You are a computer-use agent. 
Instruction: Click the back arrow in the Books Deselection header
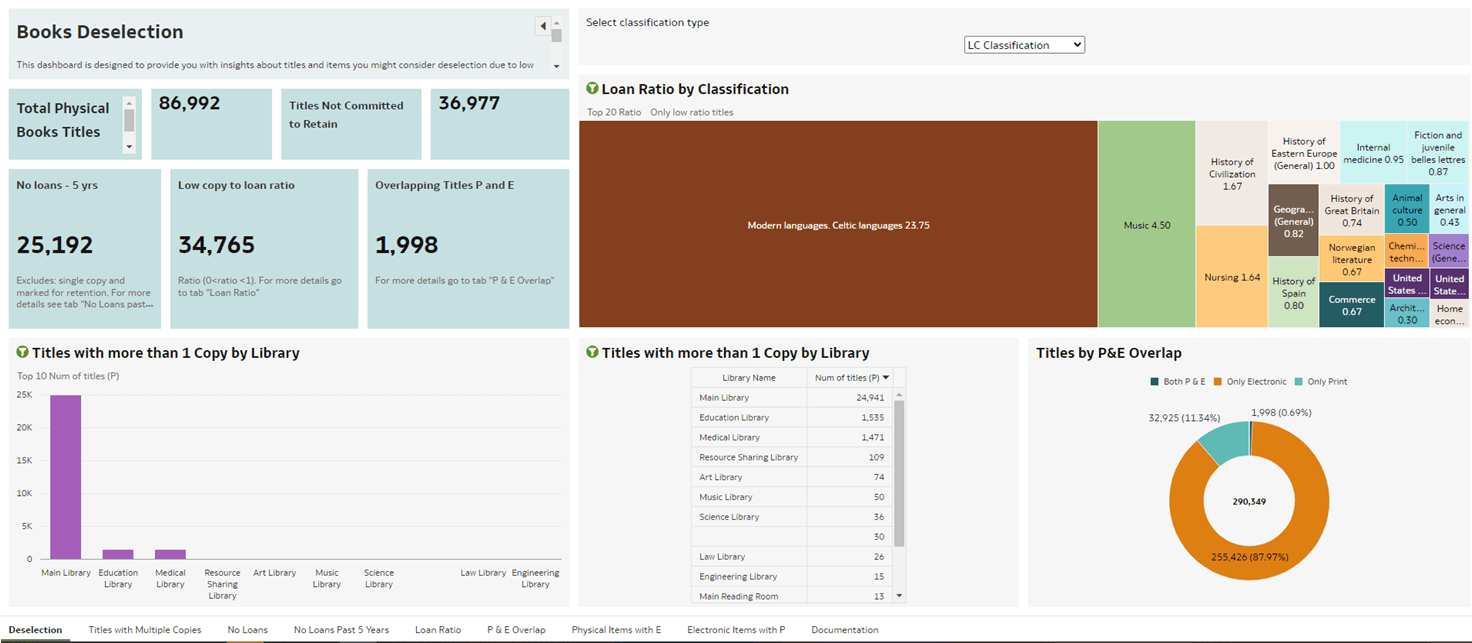coord(542,25)
